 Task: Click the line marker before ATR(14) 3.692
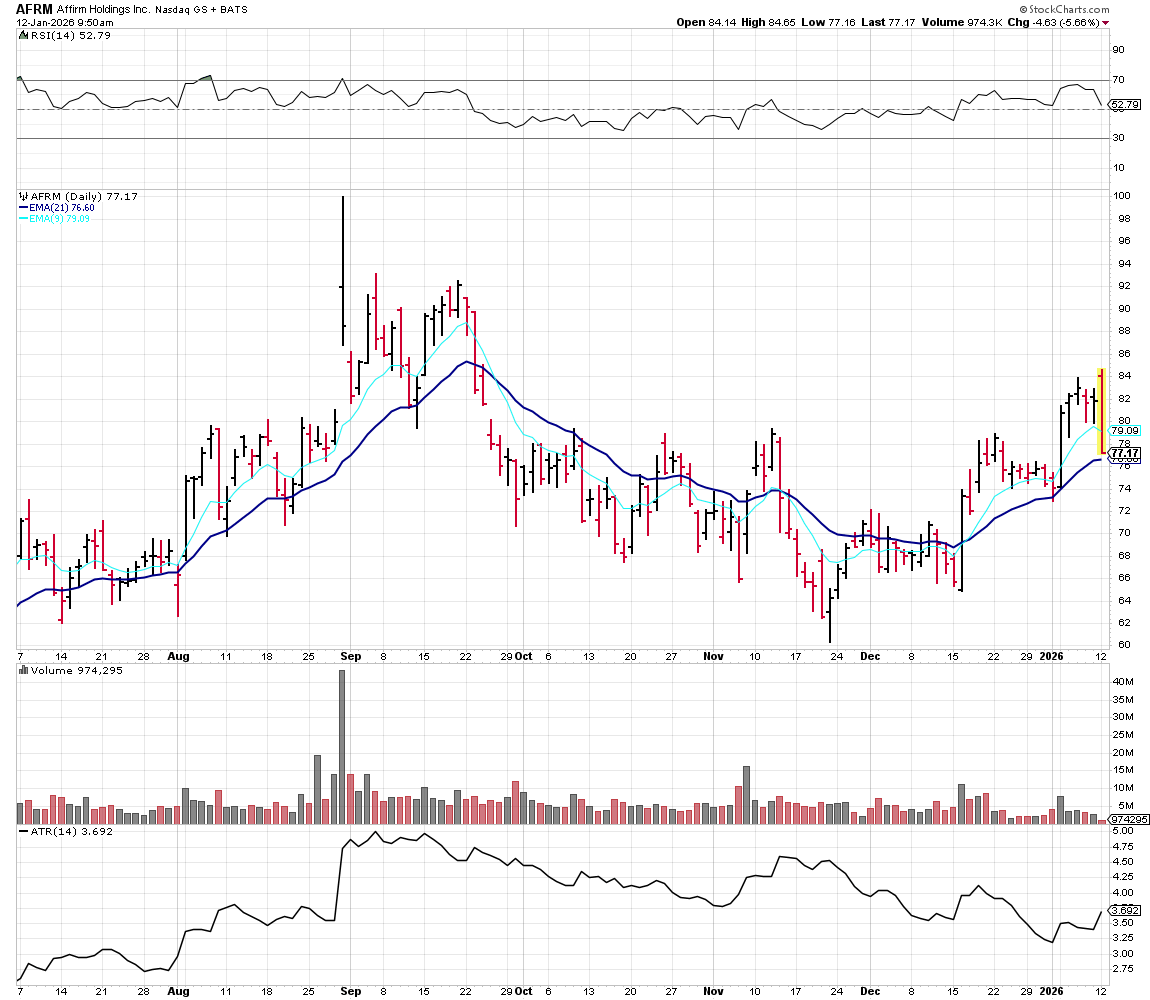[23, 831]
